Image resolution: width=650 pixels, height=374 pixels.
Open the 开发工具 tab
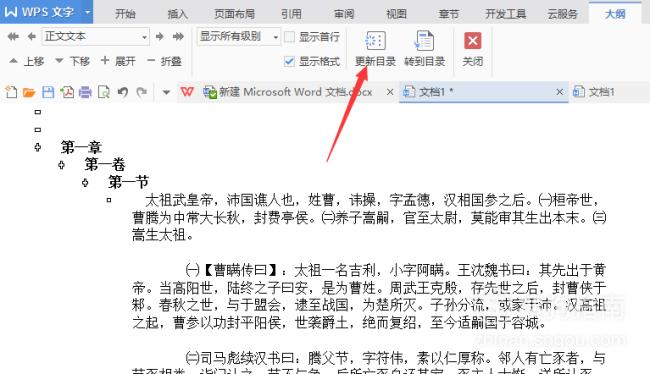coord(505,14)
